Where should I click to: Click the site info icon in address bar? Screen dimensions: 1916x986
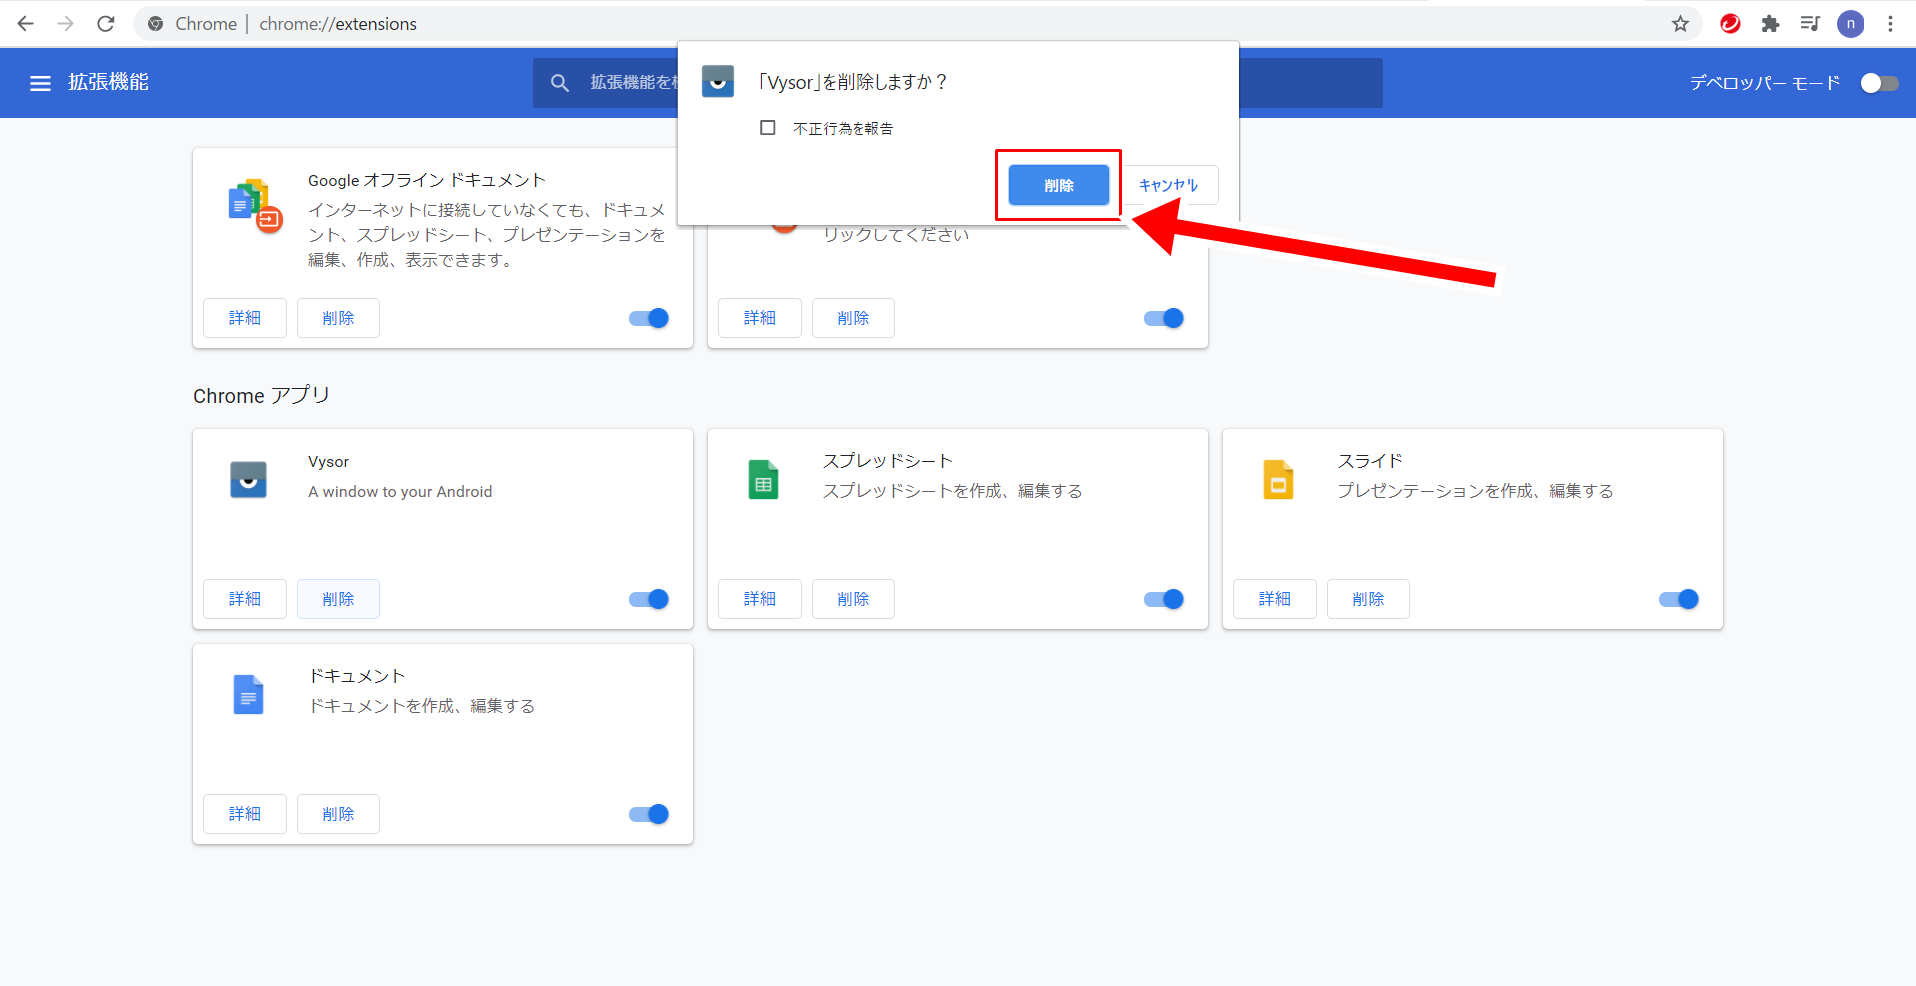click(x=156, y=24)
